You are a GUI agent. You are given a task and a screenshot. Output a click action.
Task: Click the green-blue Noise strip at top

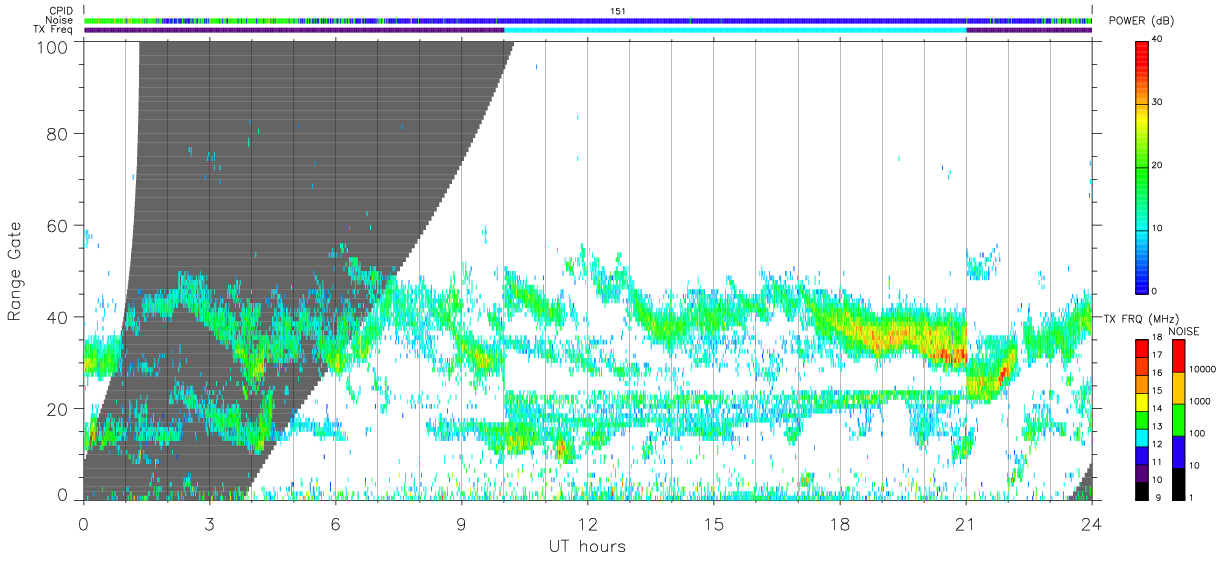588,20
